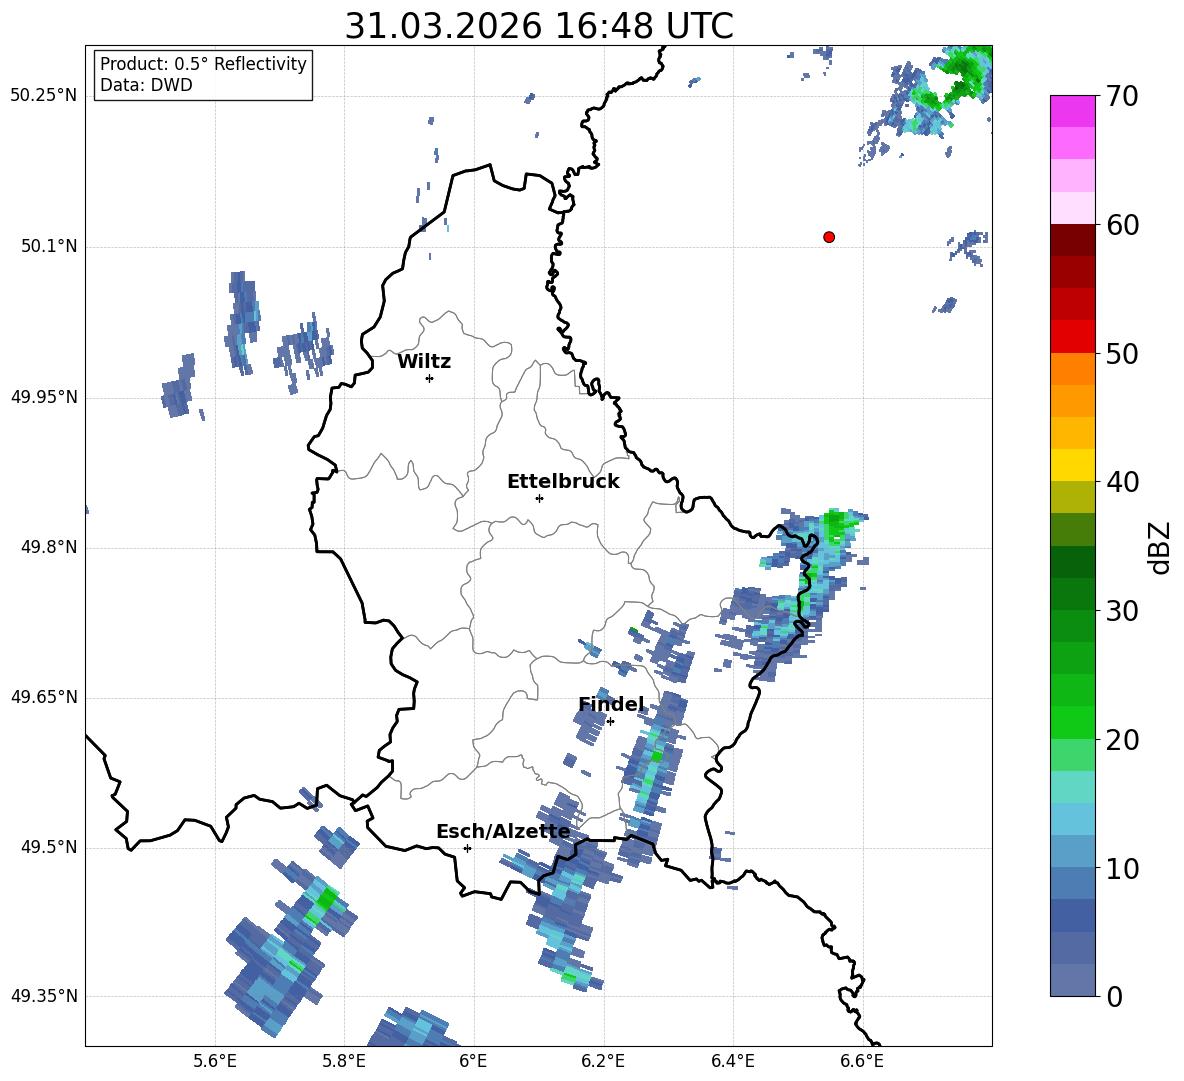Click the Ettelbruck station cross marker
The width and height of the screenshot is (1184, 1081).
[x=539, y=498]
